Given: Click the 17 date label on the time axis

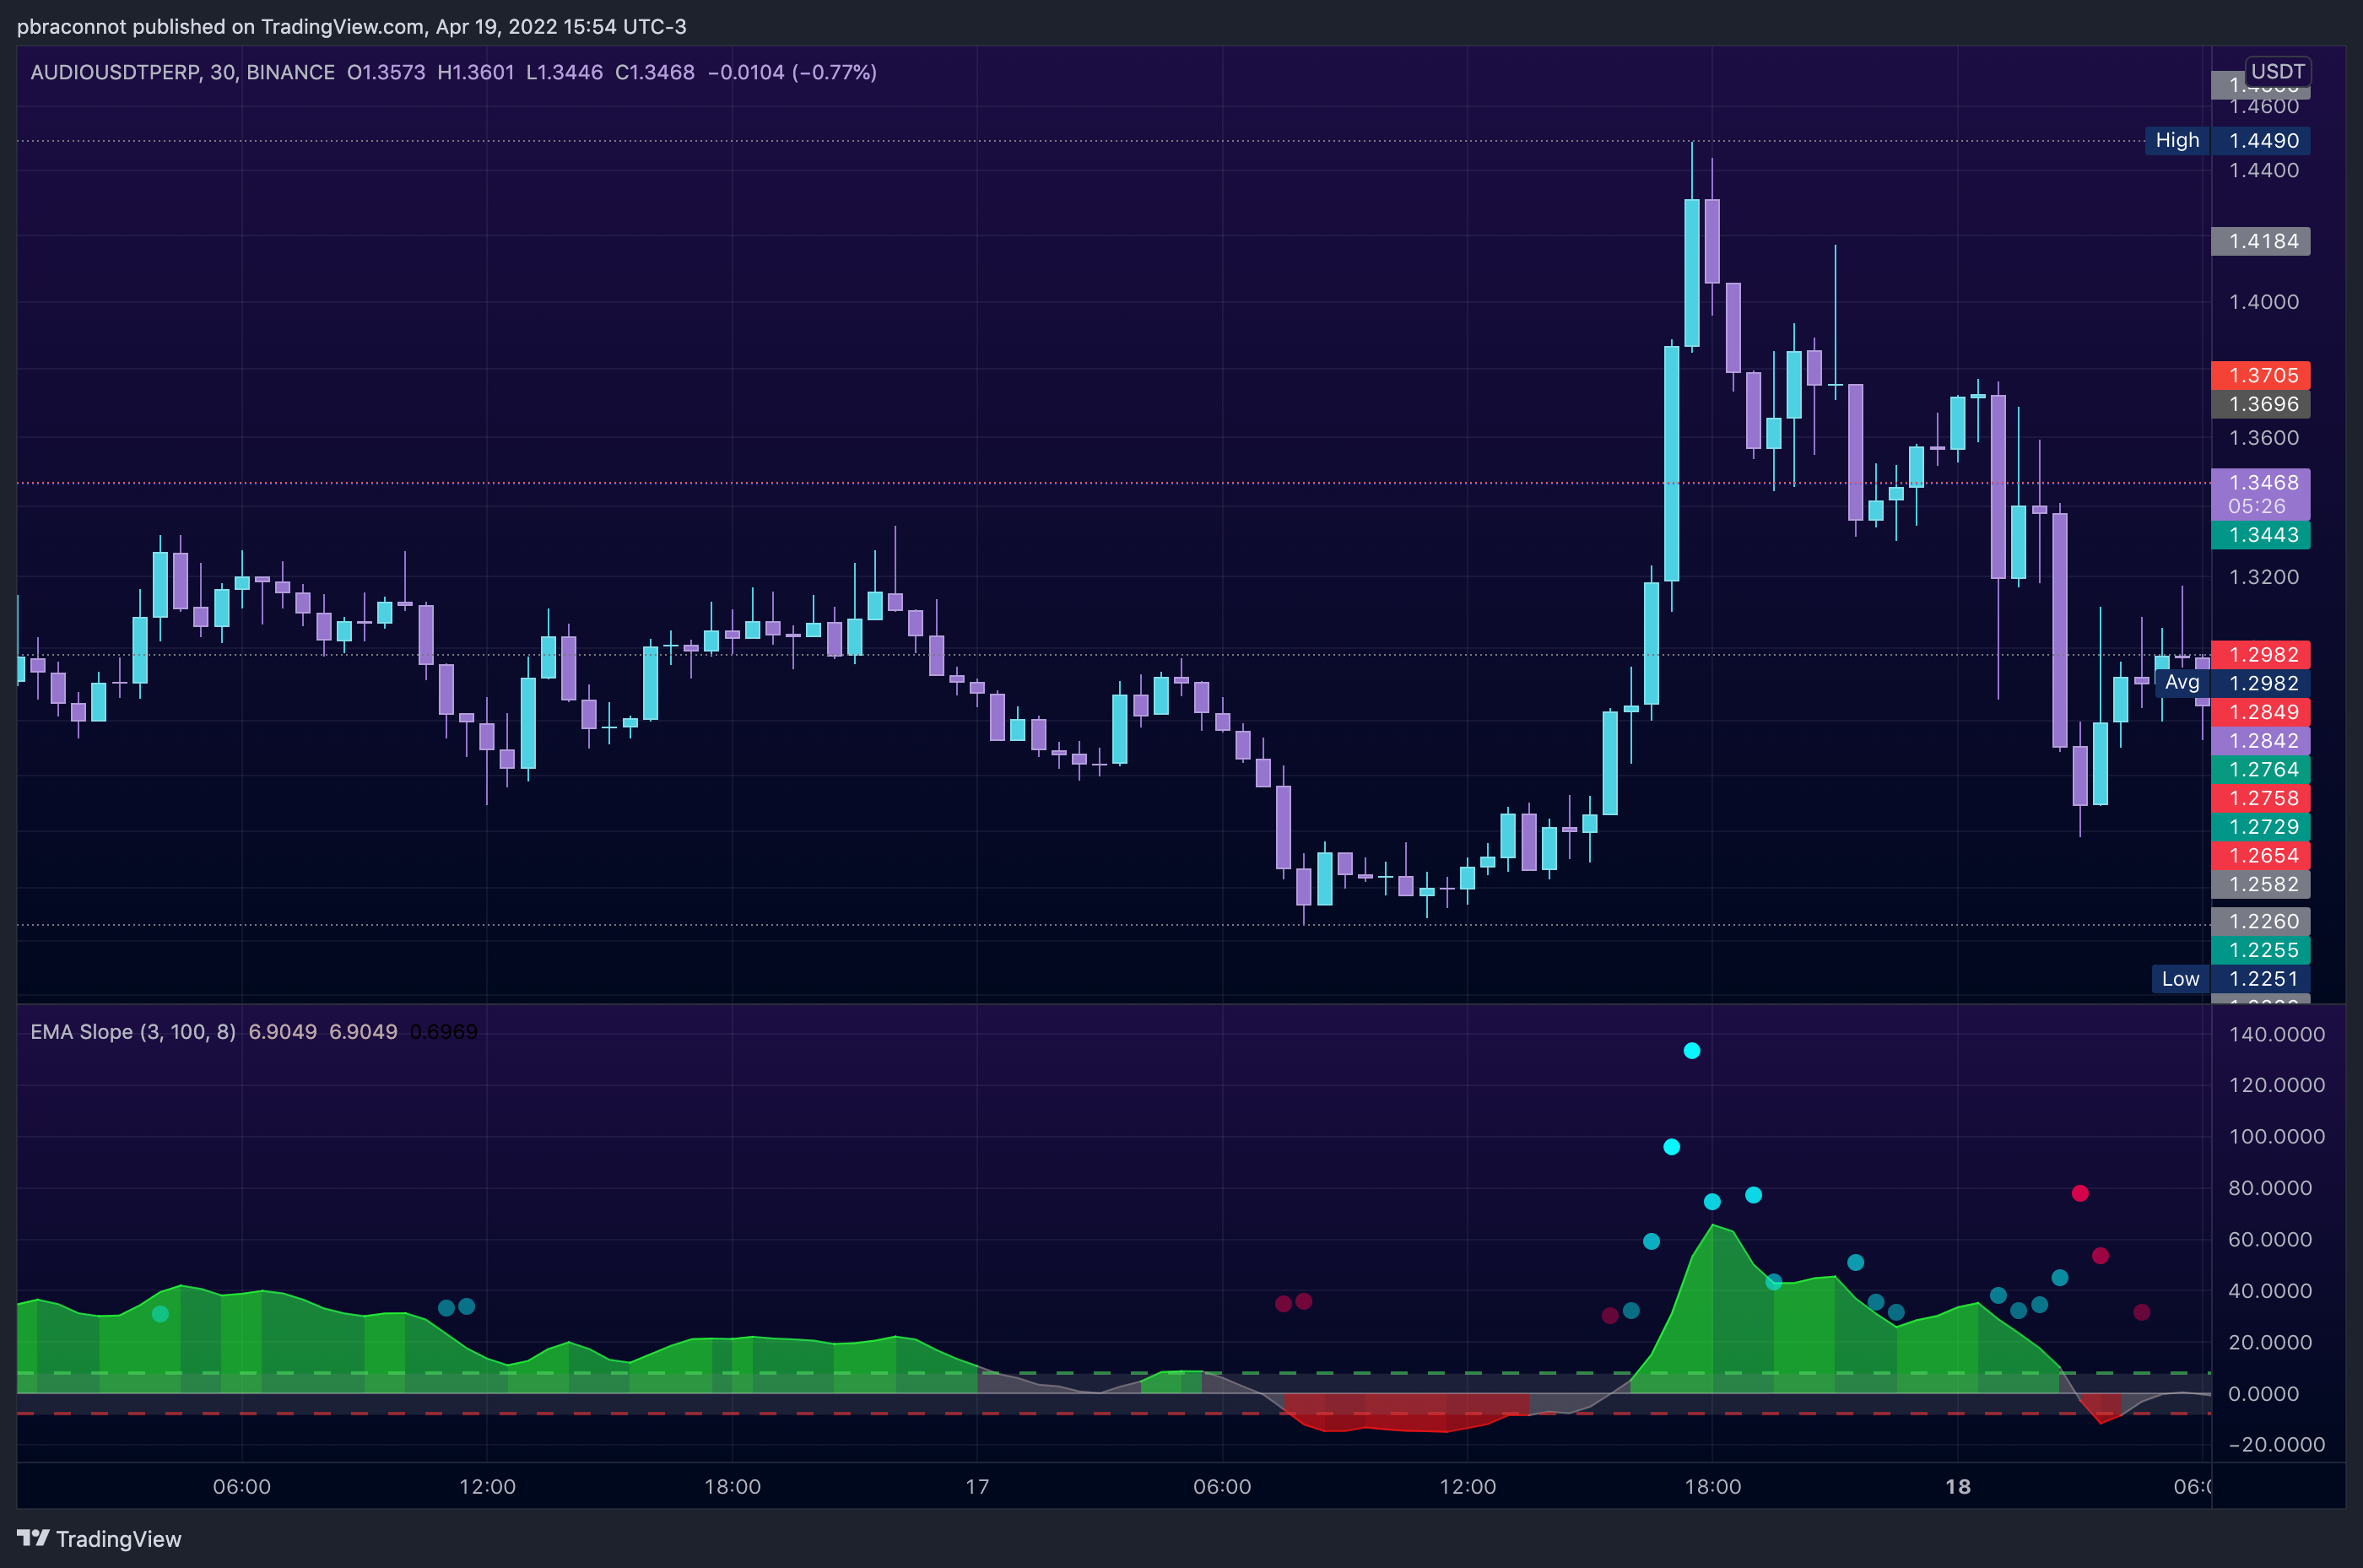Looking at the screenshot, I should tap(977, 1487).
